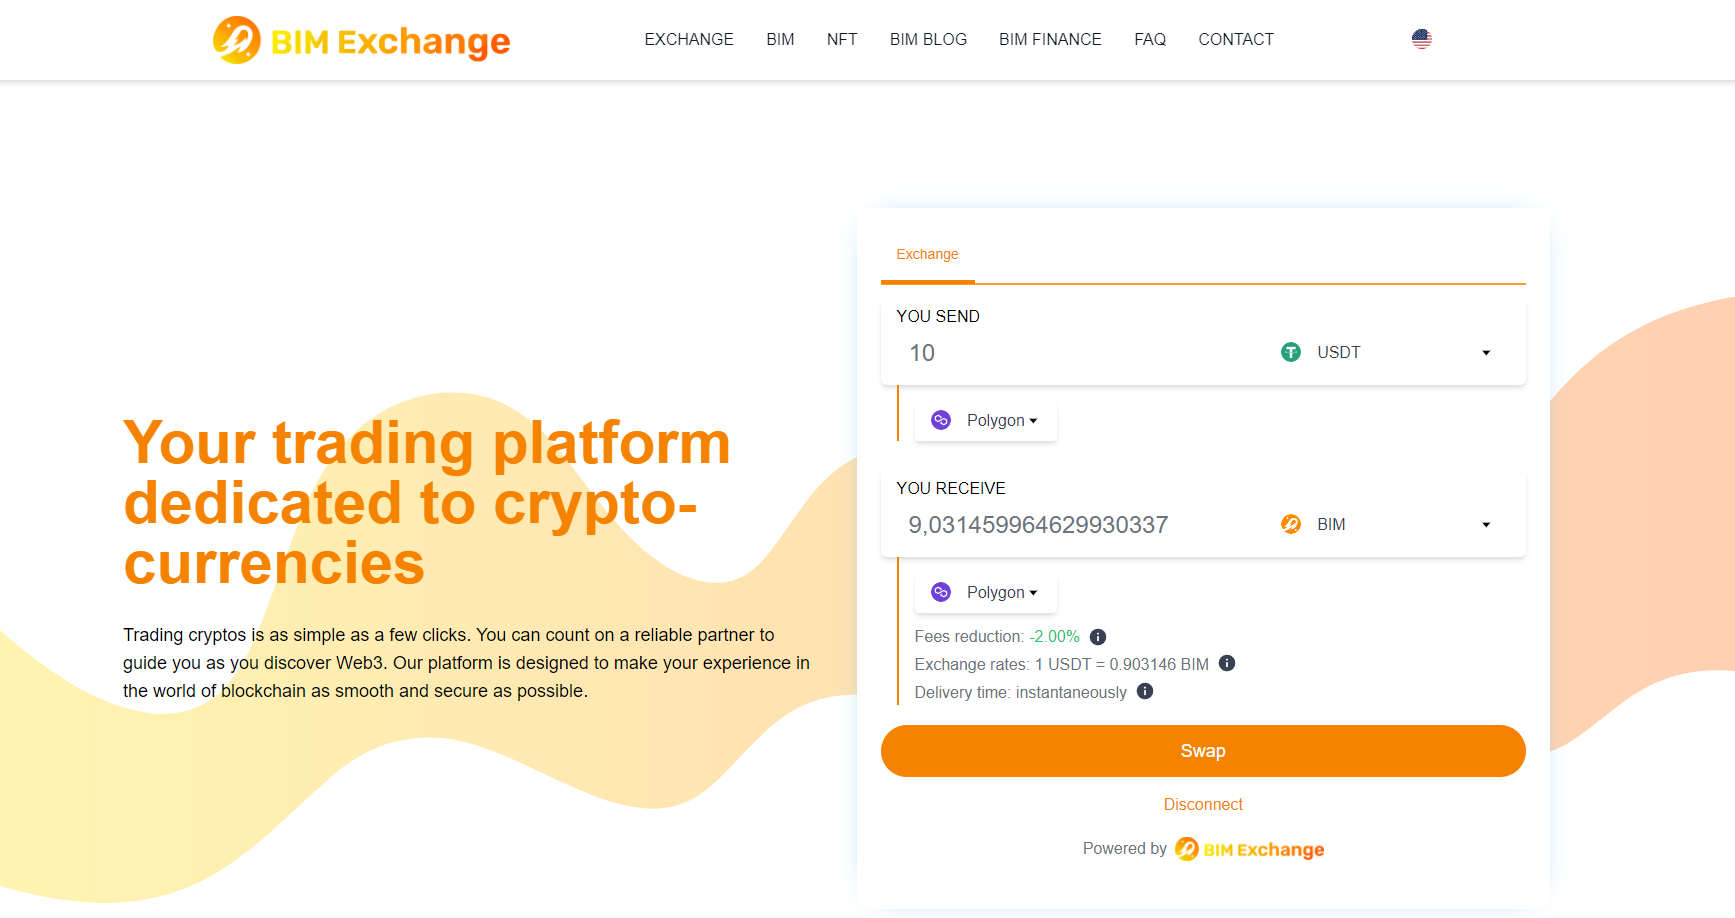The height and width of the screenshot is (918, 1735).
Task: Open the Polygon network dropdown under You Send
Action: point(986,421)
